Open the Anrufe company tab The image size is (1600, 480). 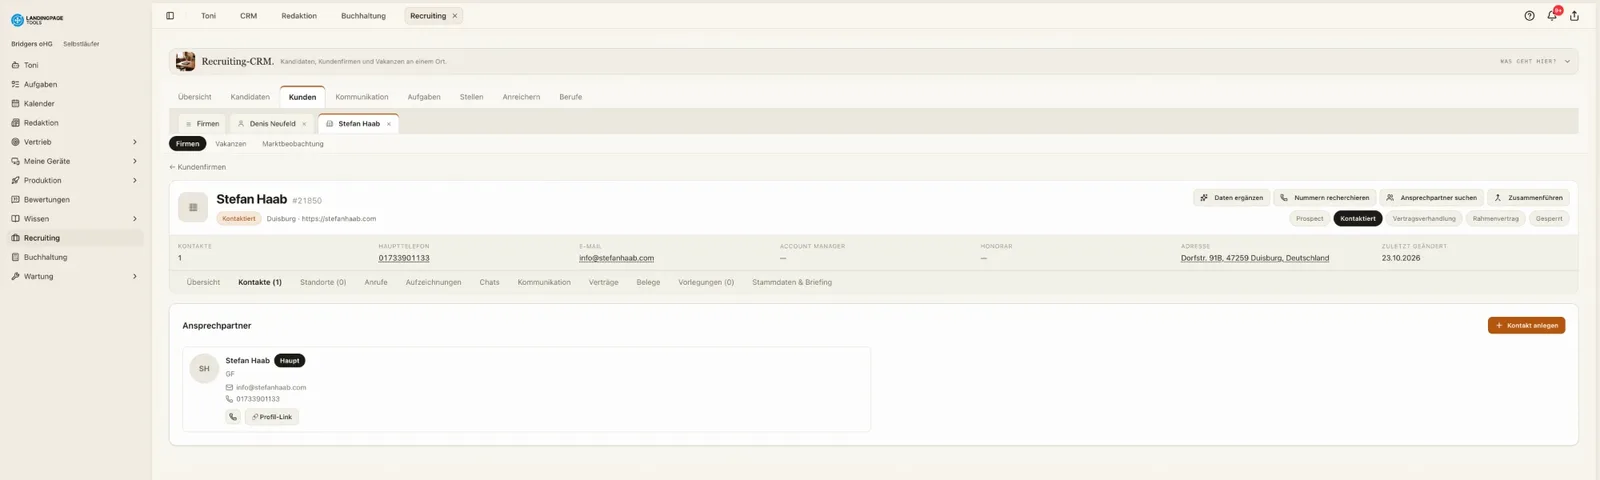pyautogui.click(x=376, y=283)
